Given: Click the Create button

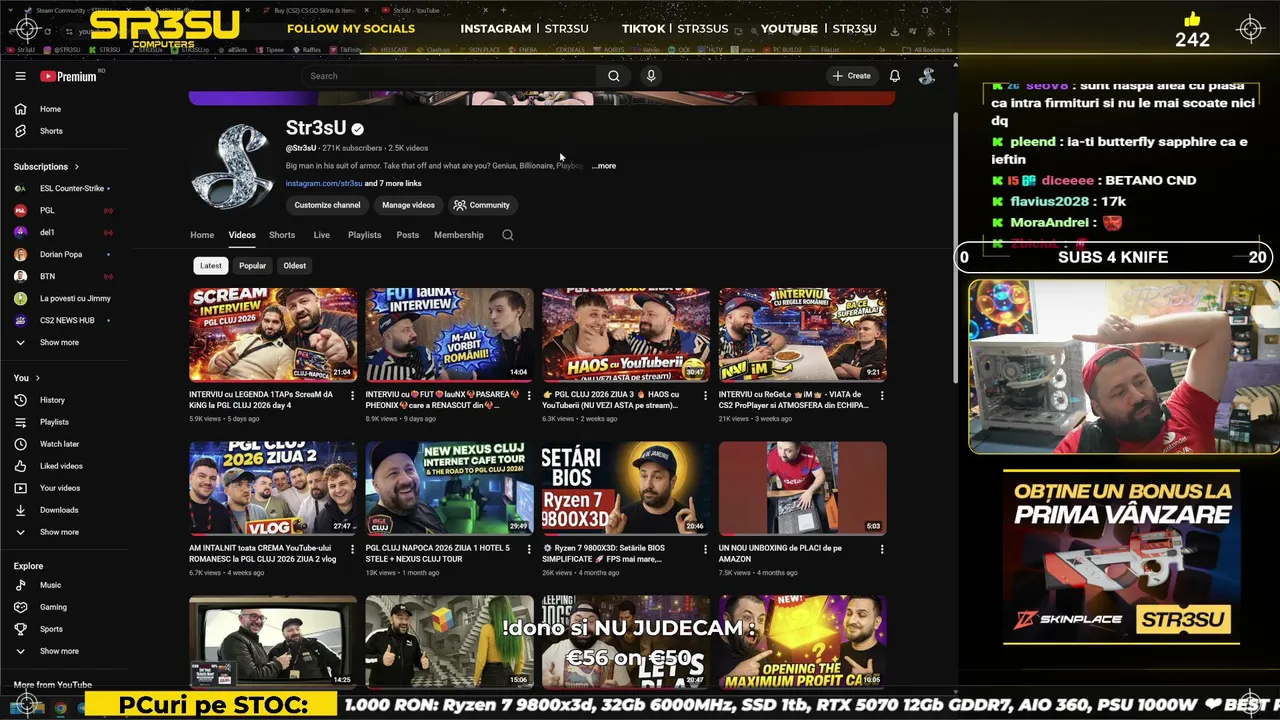Looking at the screenshot, I should 851,76.
